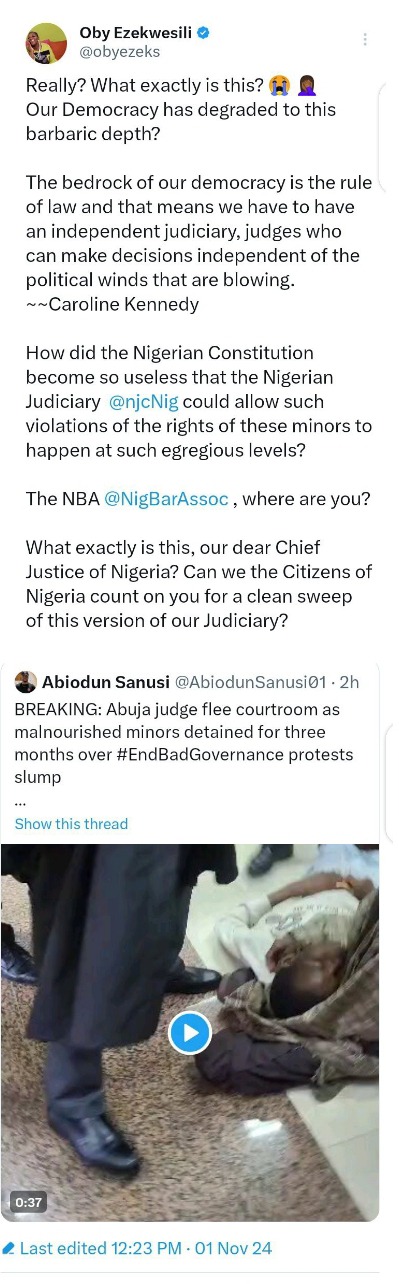399x1284 pixels.
Task: Open the @NigBarAssoc mention
Action: click(x=166, y=498)
